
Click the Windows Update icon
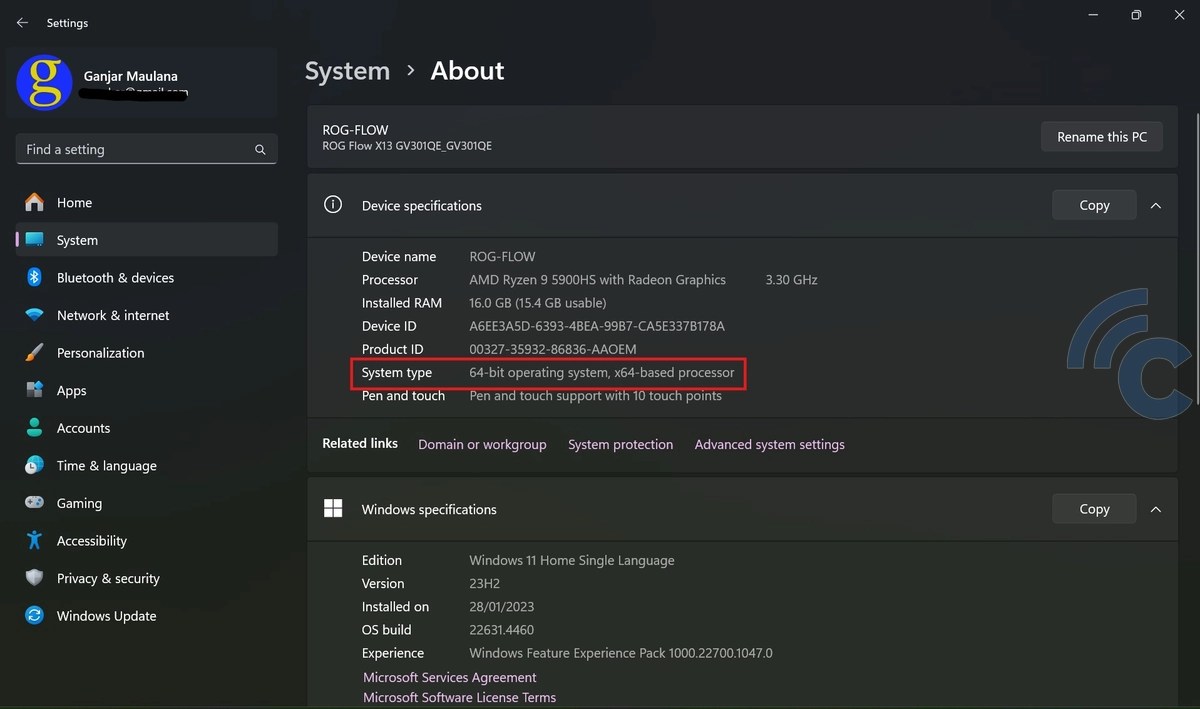tap(35, 616)
